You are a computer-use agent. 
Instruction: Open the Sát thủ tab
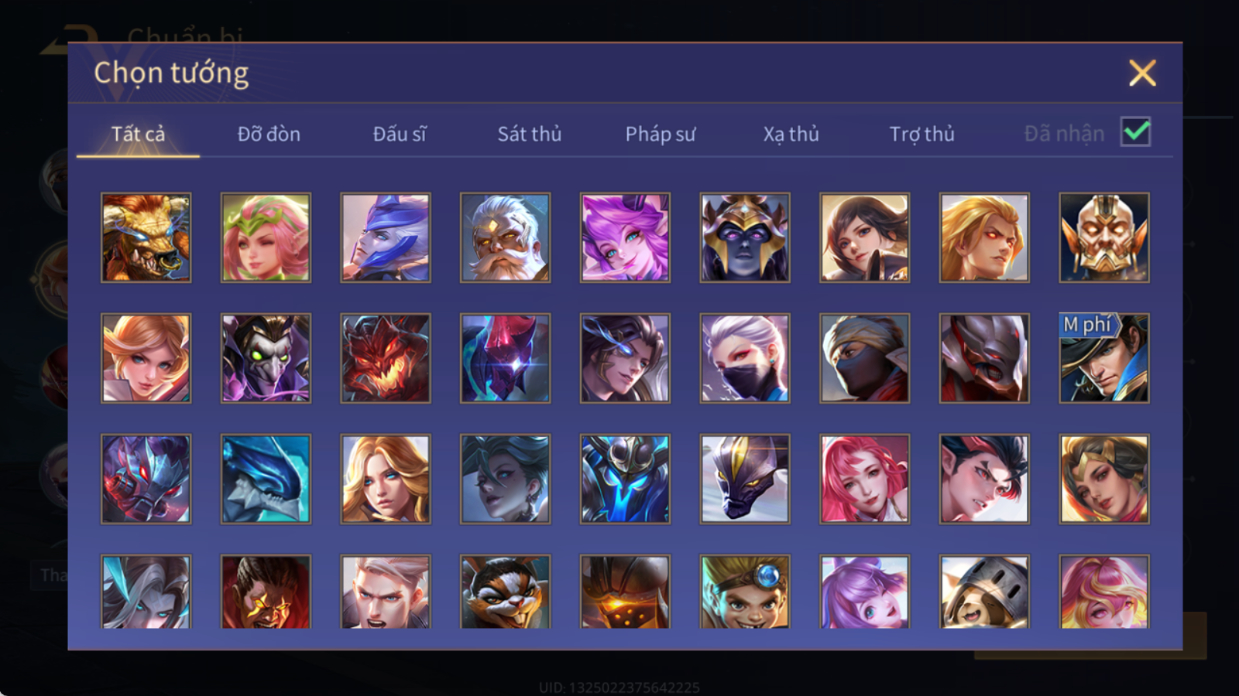click(x=529, y=134)
